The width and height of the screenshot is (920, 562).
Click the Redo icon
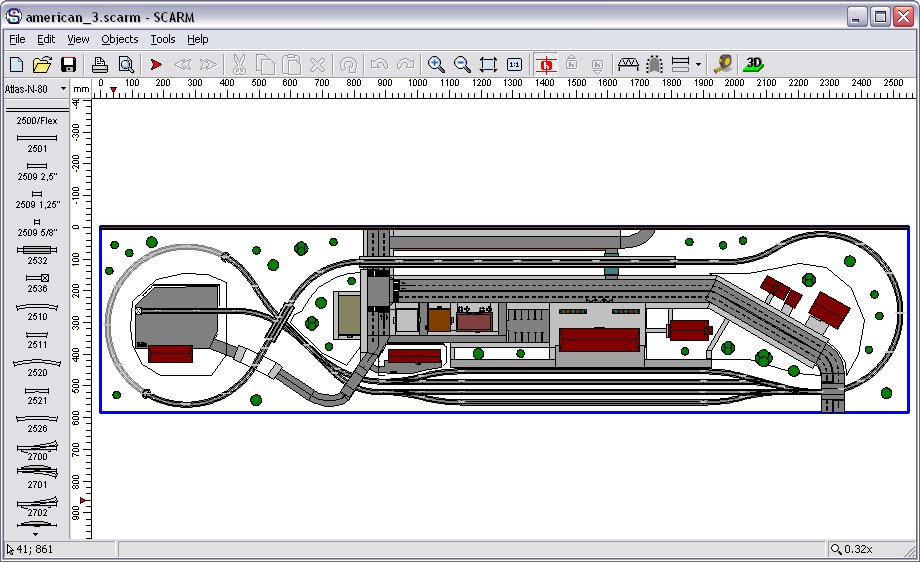(405, 64)
